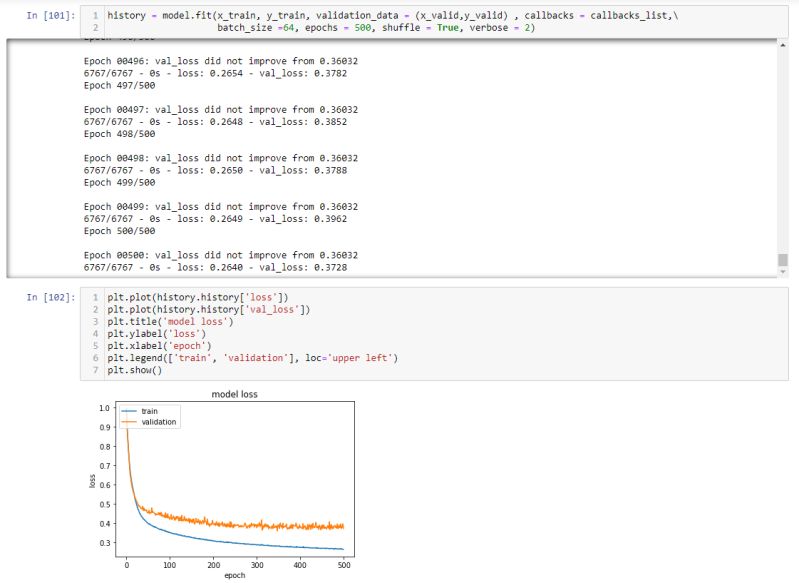799x583 pixels.
Task: Click the 'Epoch 497/500' line
Action: pos(119,85)
